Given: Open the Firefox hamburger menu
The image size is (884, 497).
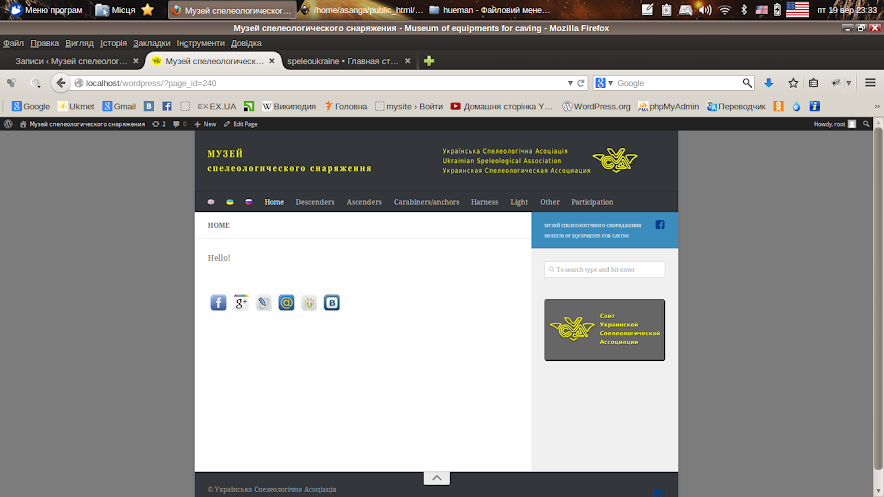Looking at the screenshot, I should pyautogui.click(x=870, y=83).
